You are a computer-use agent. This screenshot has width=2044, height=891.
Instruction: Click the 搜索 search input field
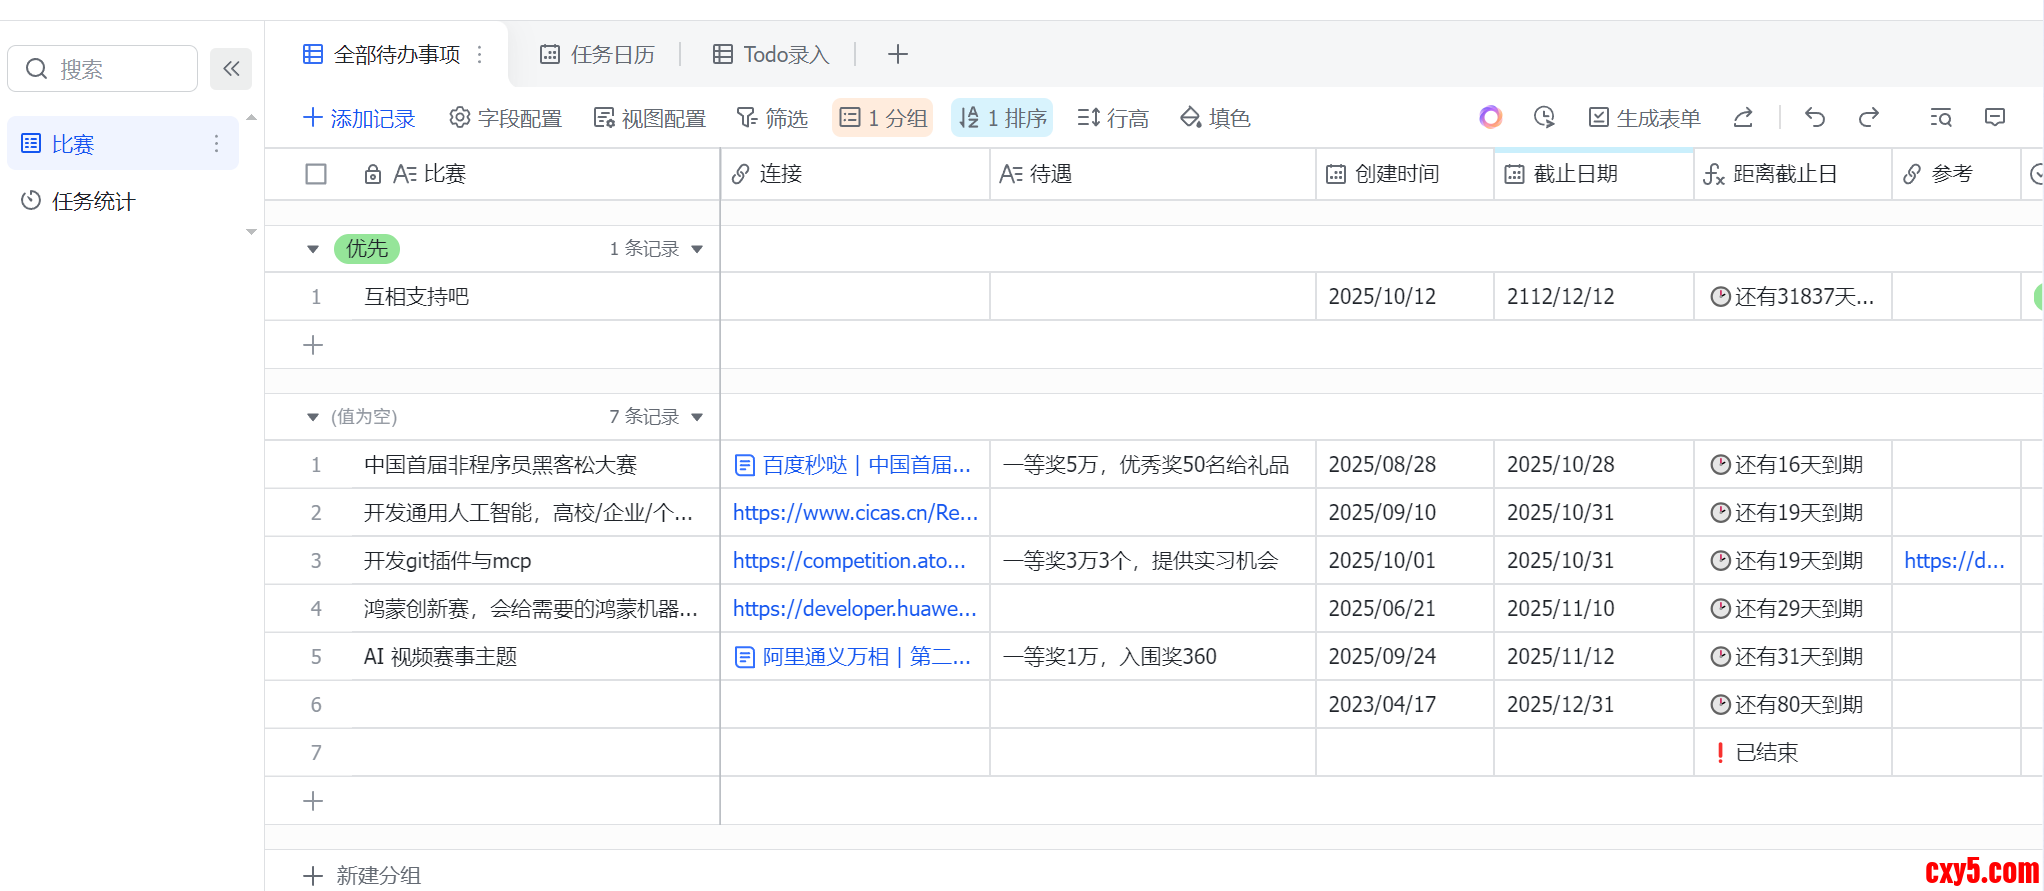pyautogui.click(x=110, y=69)
